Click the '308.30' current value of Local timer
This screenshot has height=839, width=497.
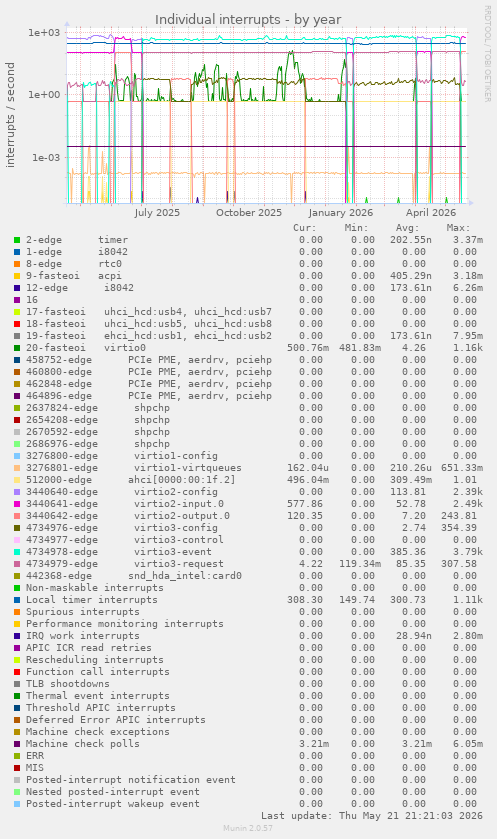point(305,600)
